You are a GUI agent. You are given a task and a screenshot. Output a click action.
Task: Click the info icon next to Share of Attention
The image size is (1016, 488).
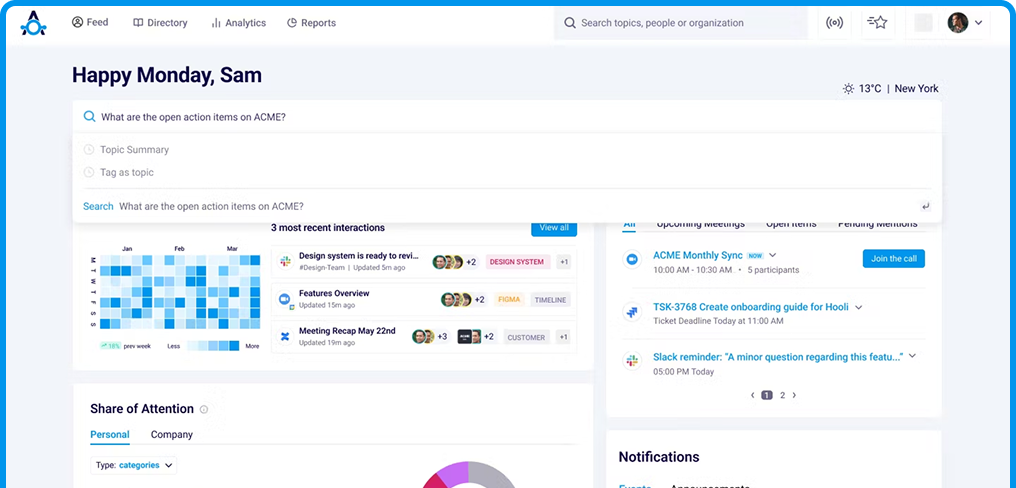[x=204, y=409]
